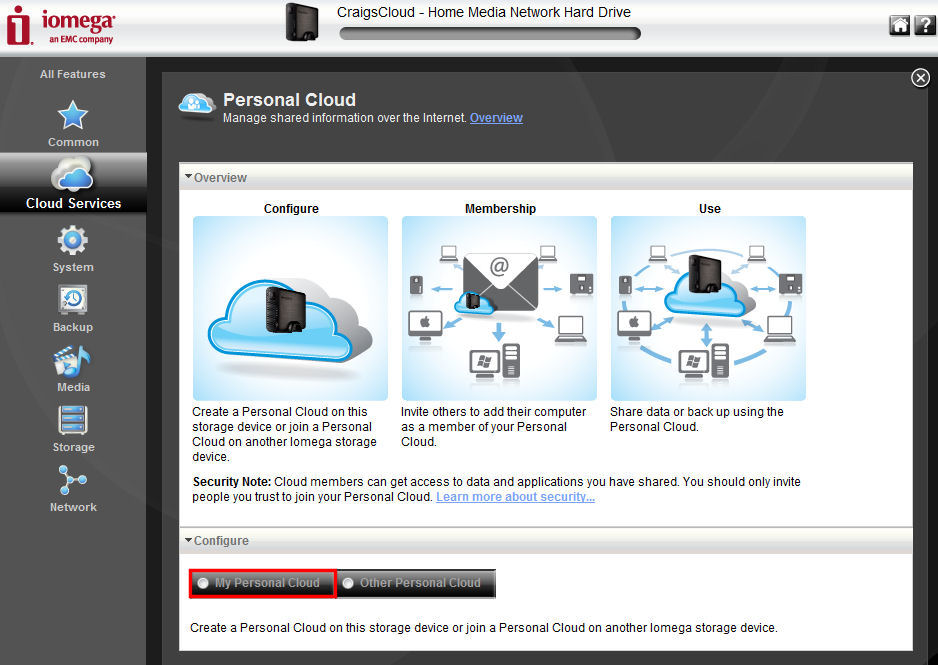The image size is (938, 665).
Task: Click the hard drive device icon in the header
Action: 302,22
